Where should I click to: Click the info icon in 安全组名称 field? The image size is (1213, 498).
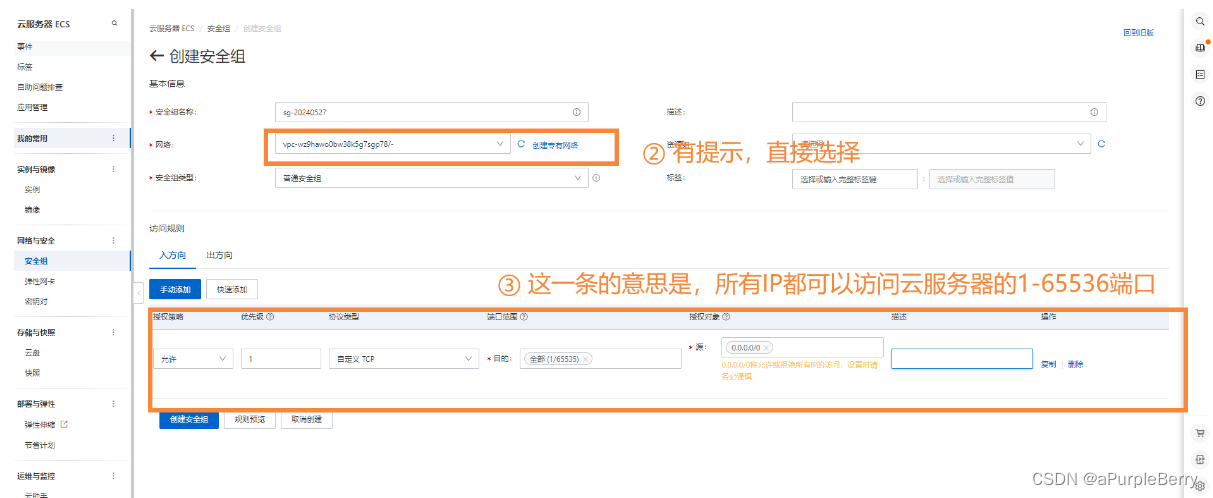pyautogui.click(x=576, y=112)
